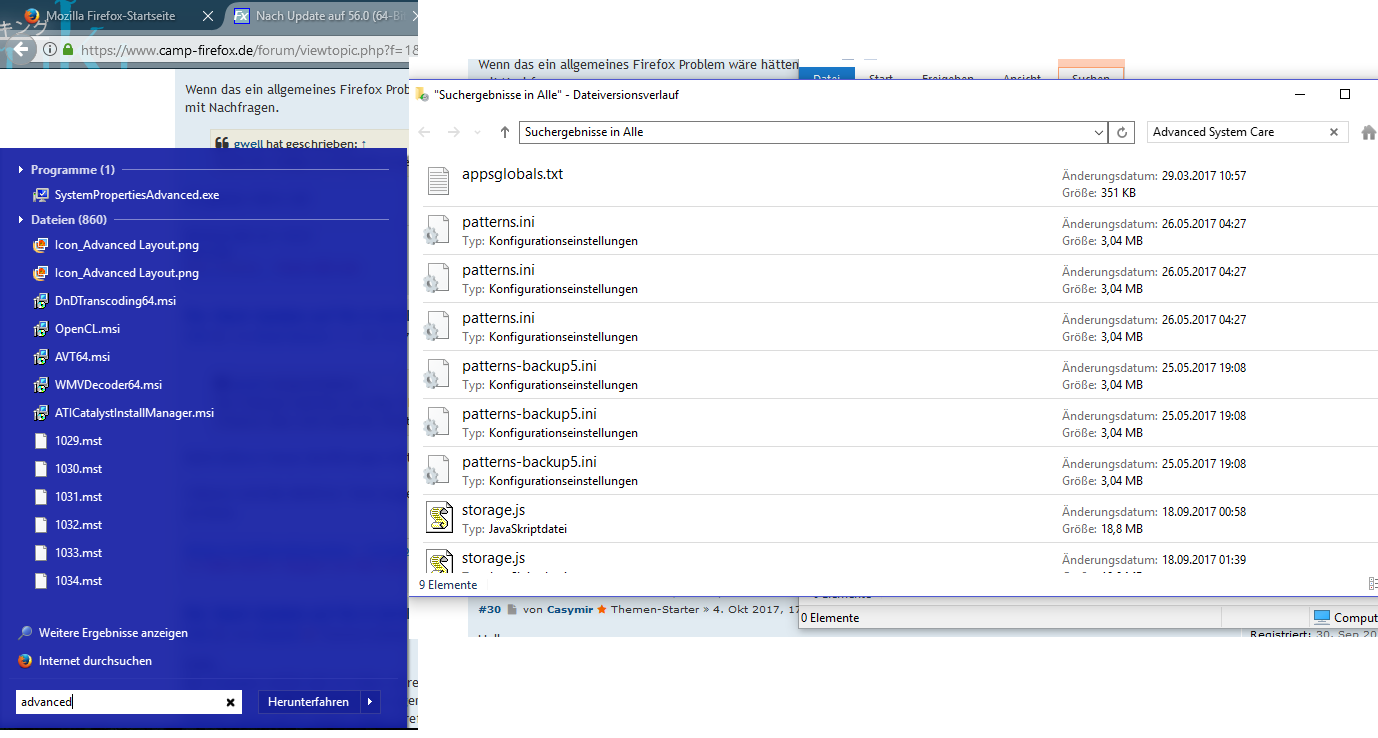Collapse the 'Dateien (860)' results group
The width and height of the screenshot is (1378, 738).
[x=21, y=220]
